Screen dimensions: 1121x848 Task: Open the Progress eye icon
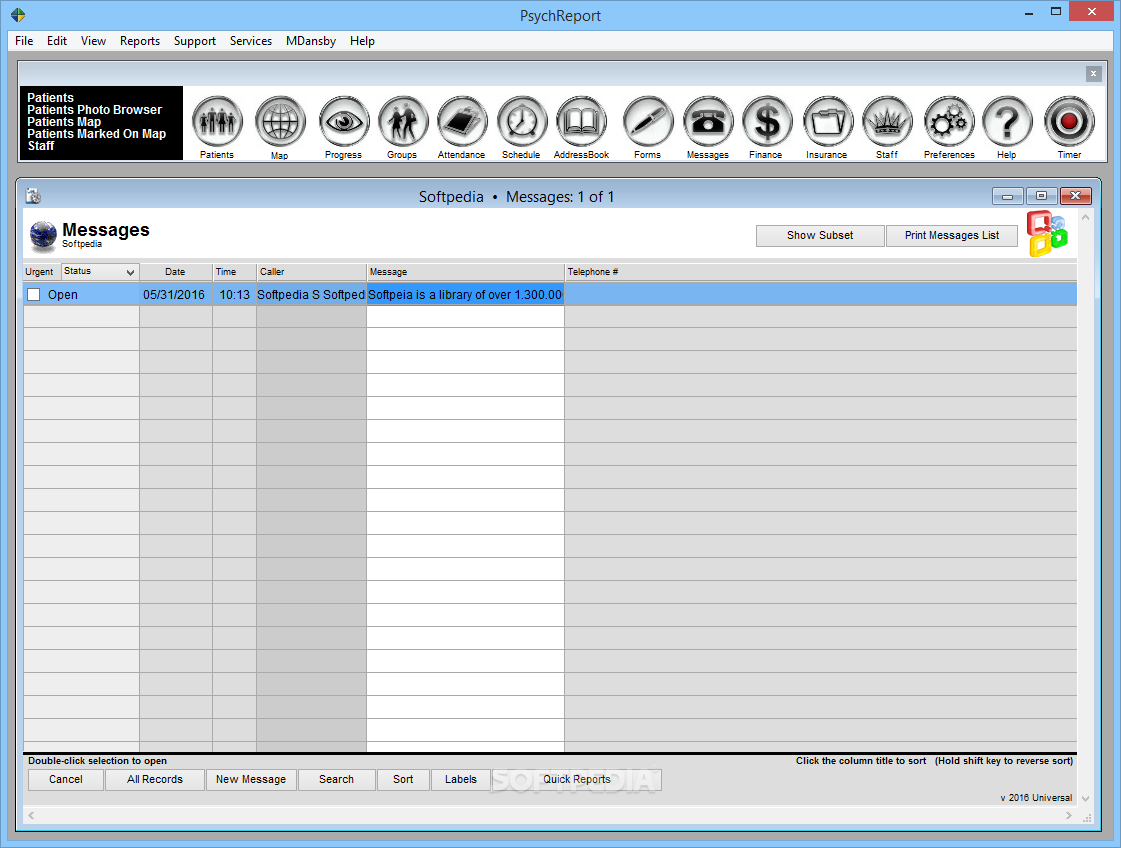[x=344, y=121]
